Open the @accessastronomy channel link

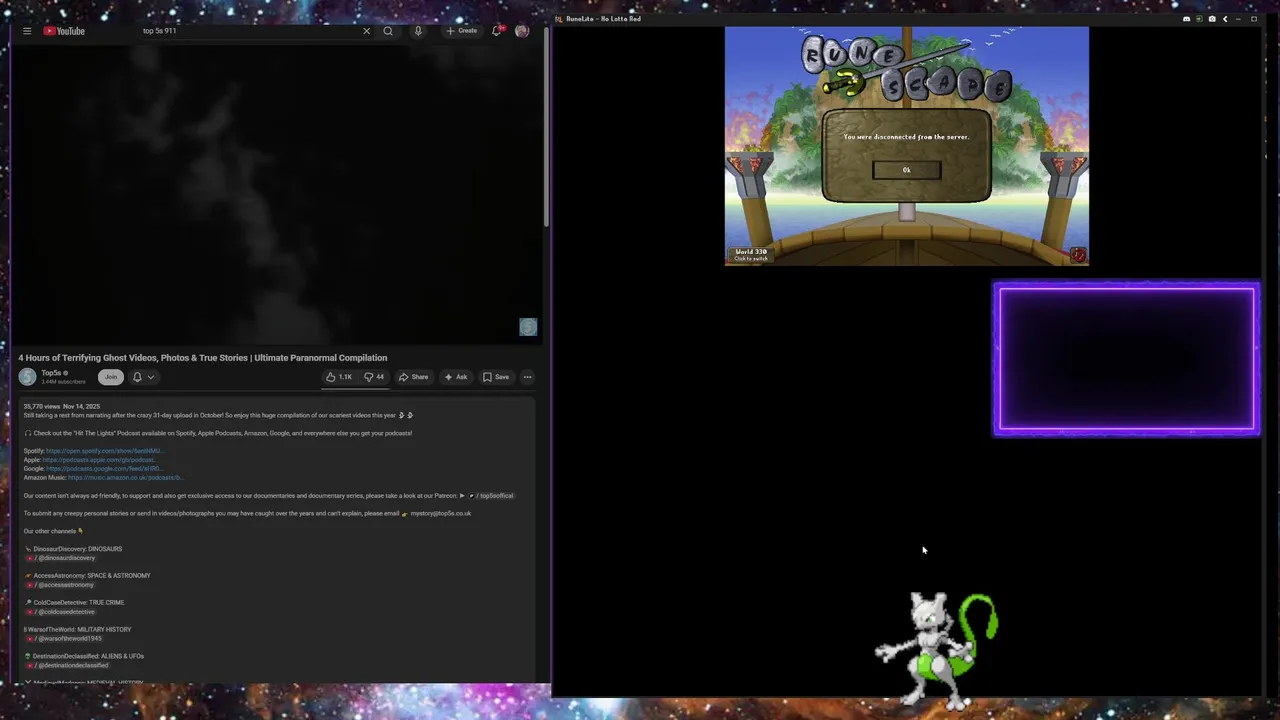pos(61,585)
